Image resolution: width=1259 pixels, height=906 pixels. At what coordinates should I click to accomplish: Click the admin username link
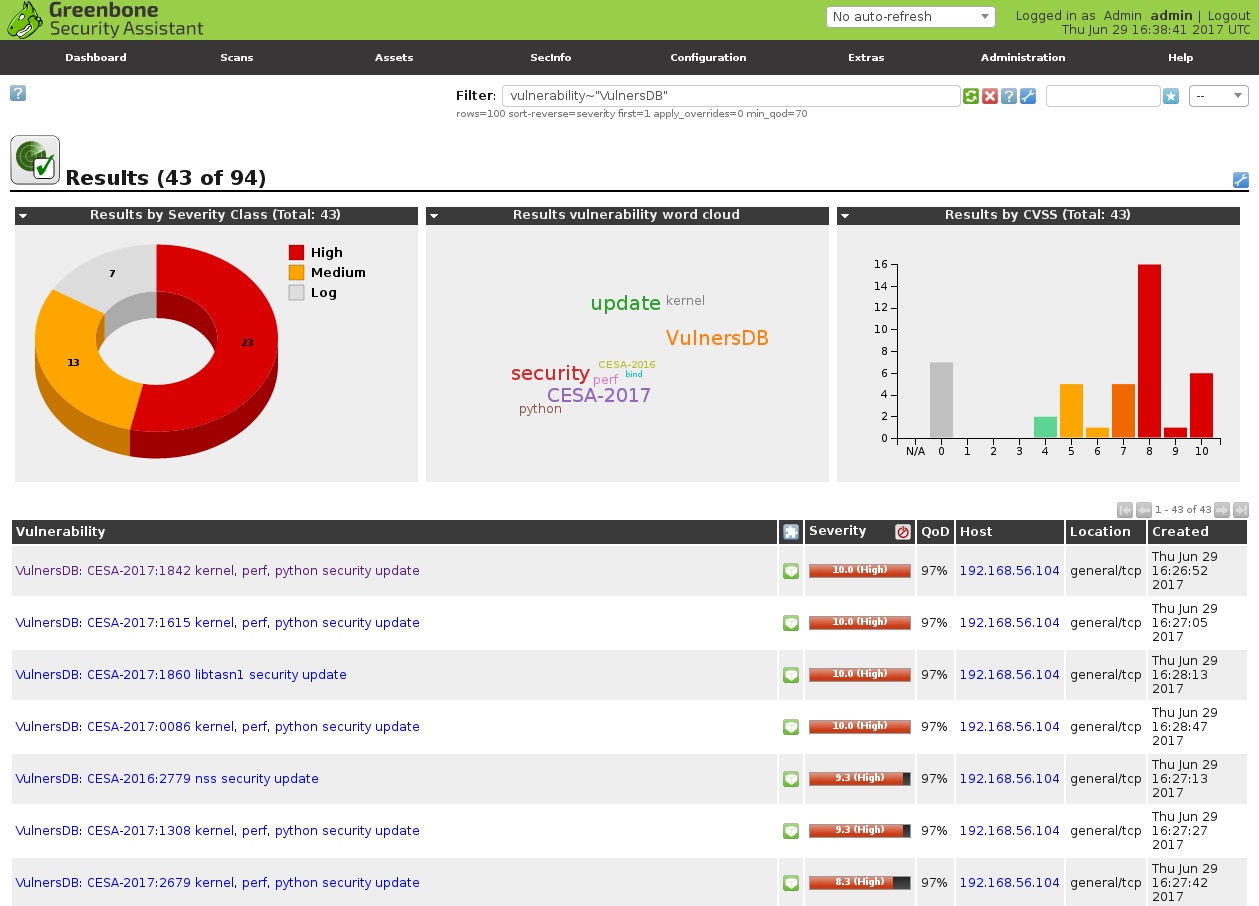click(x=1171, y=16)
